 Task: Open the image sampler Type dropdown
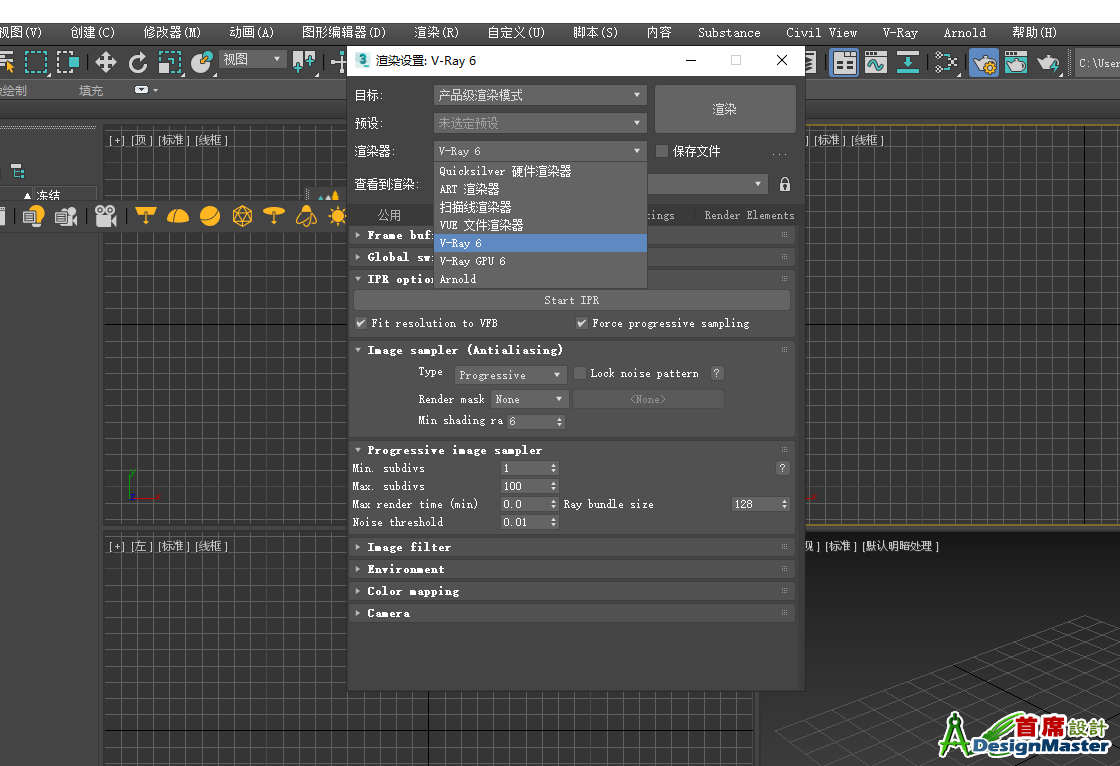point(511,374)
